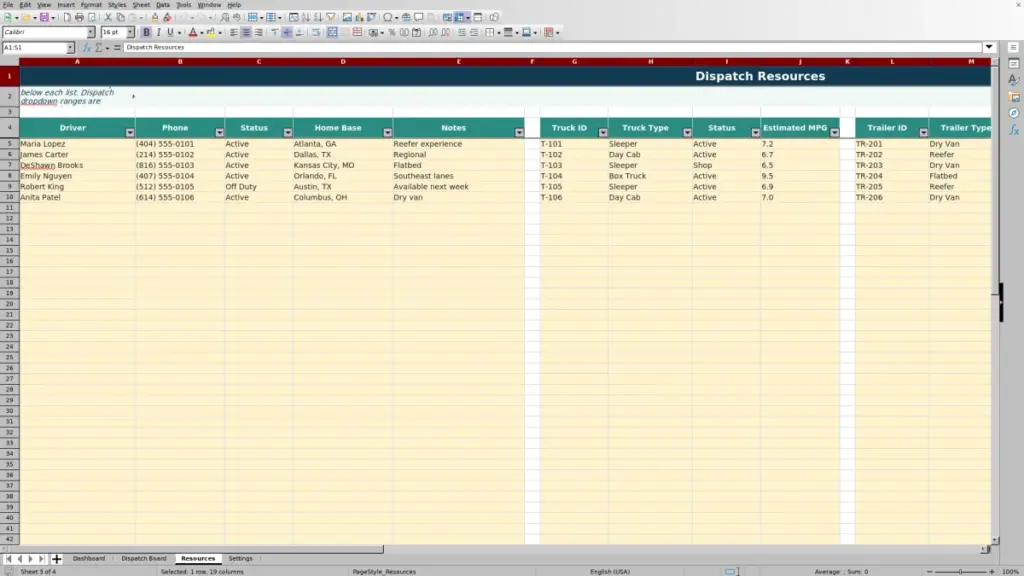Click the Insert Chart icon
Viewport: 1024px width, 576px height.
359,17
